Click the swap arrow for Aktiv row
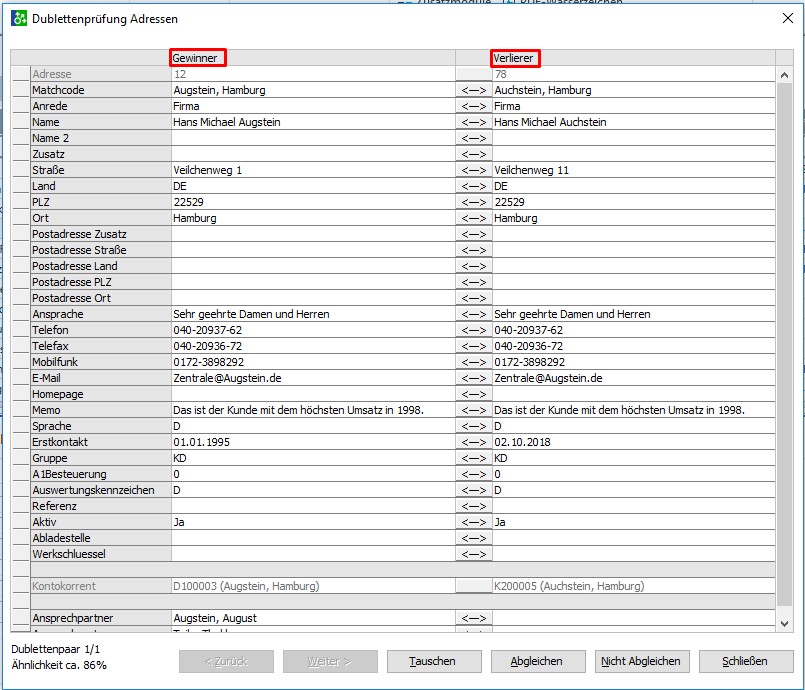This screenshot has width=805, height=690. [473, 522]
